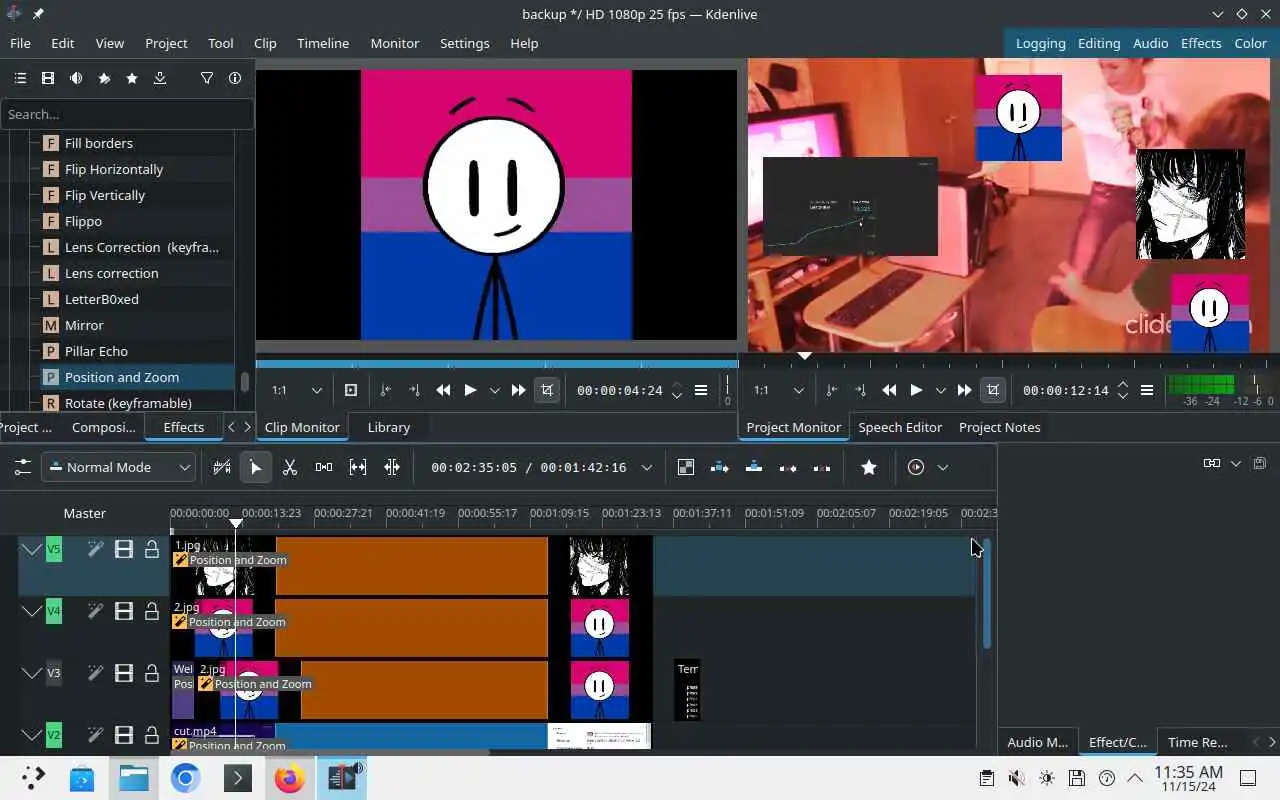
Task: Open the File menu
Action: click(x=20, y=43)
